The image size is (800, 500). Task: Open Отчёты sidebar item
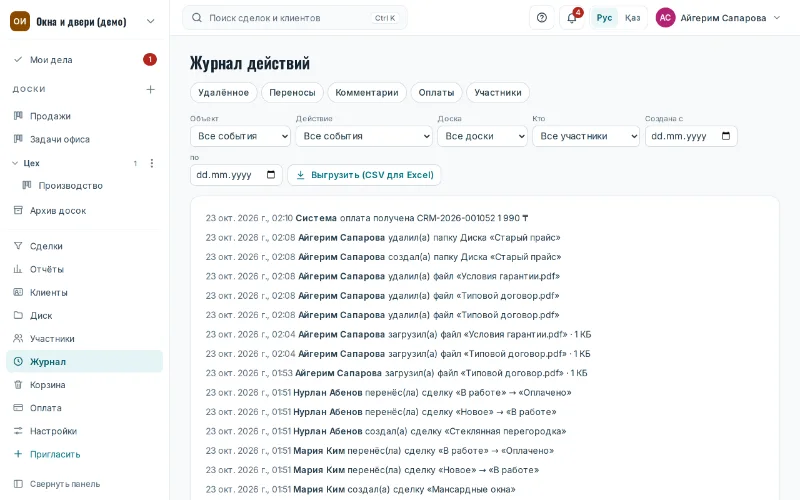tap(85, 269)
